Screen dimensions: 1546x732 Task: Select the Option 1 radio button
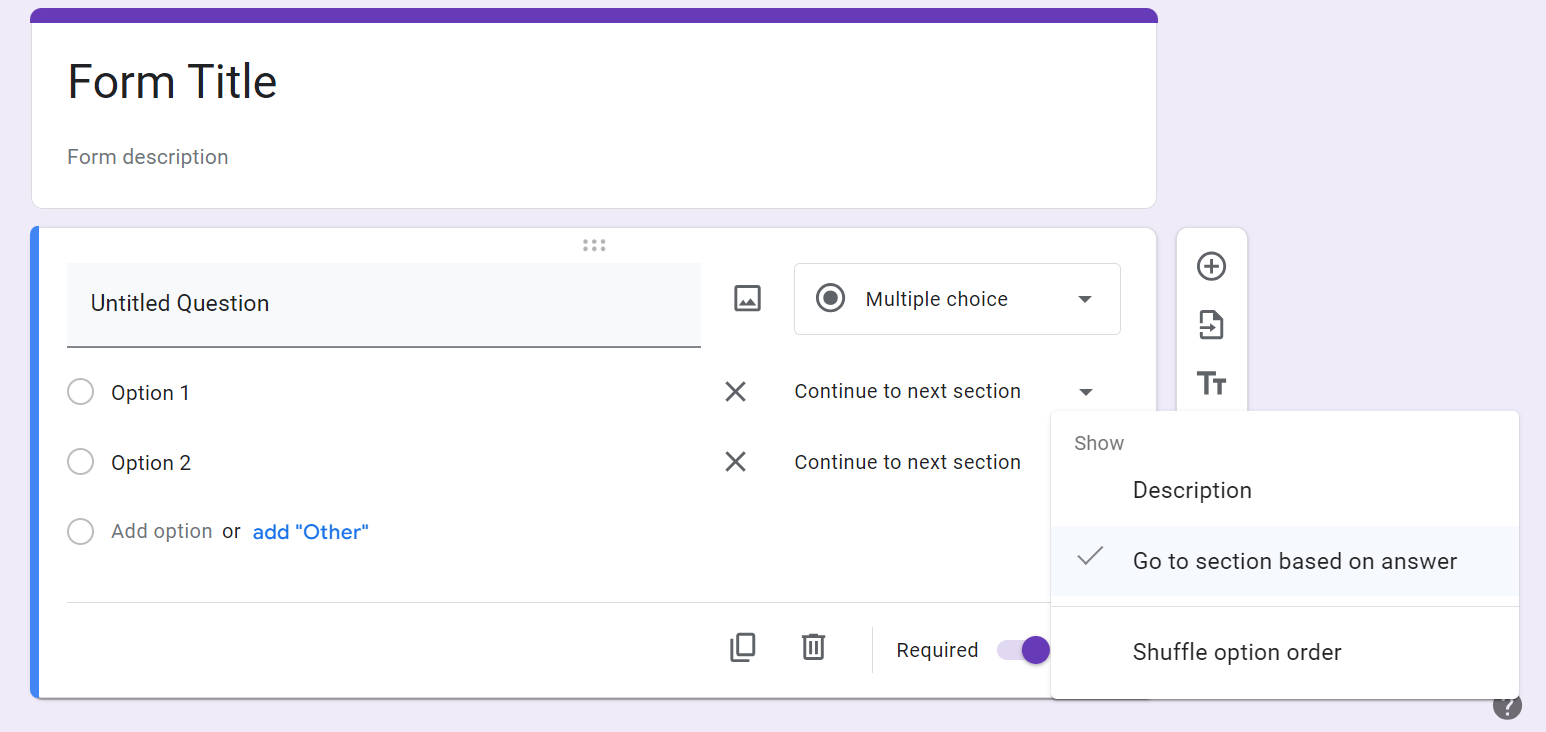click(x=80, y=392)
